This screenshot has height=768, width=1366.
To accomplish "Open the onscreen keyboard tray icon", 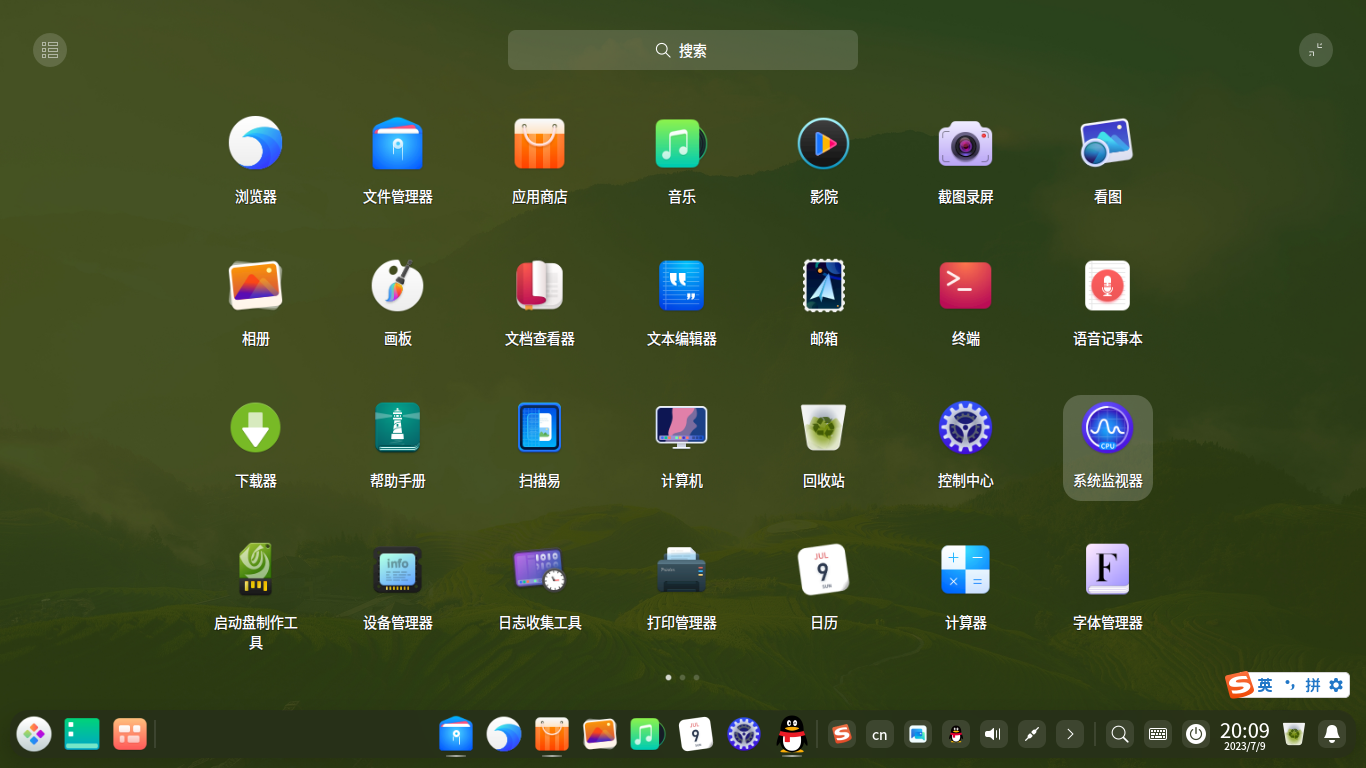I will tap(1158, 734).
